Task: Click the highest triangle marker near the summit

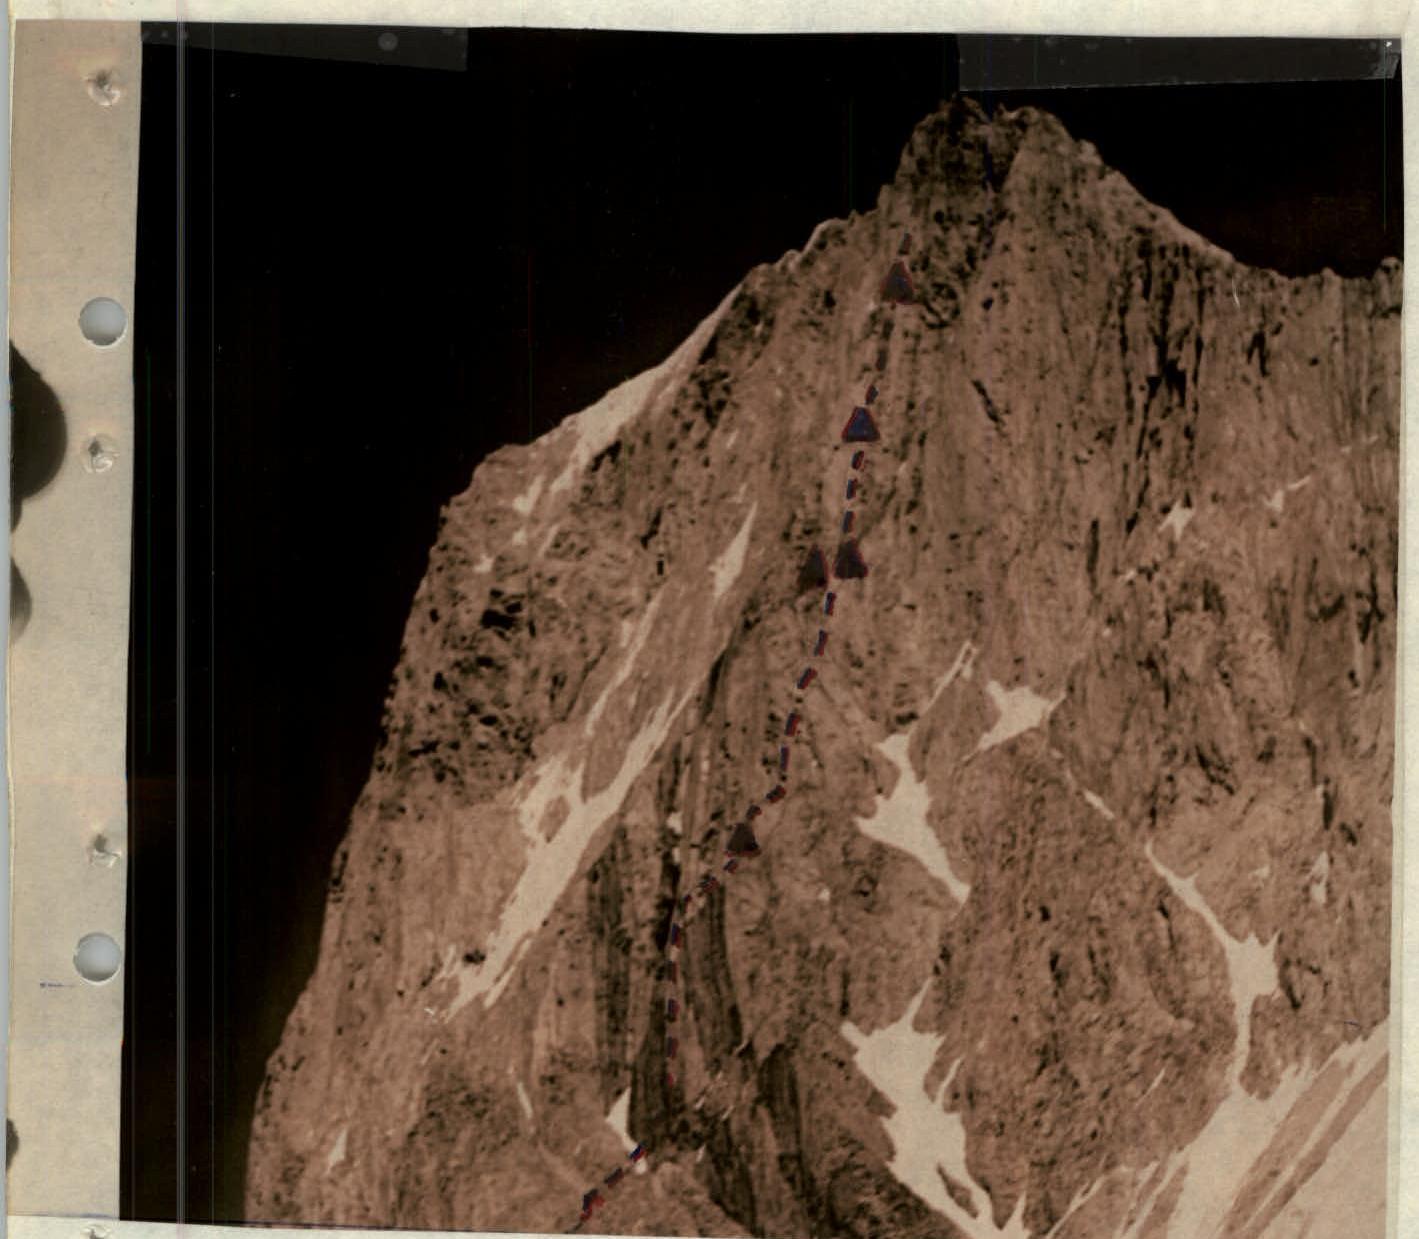Action: coord(899,283)
